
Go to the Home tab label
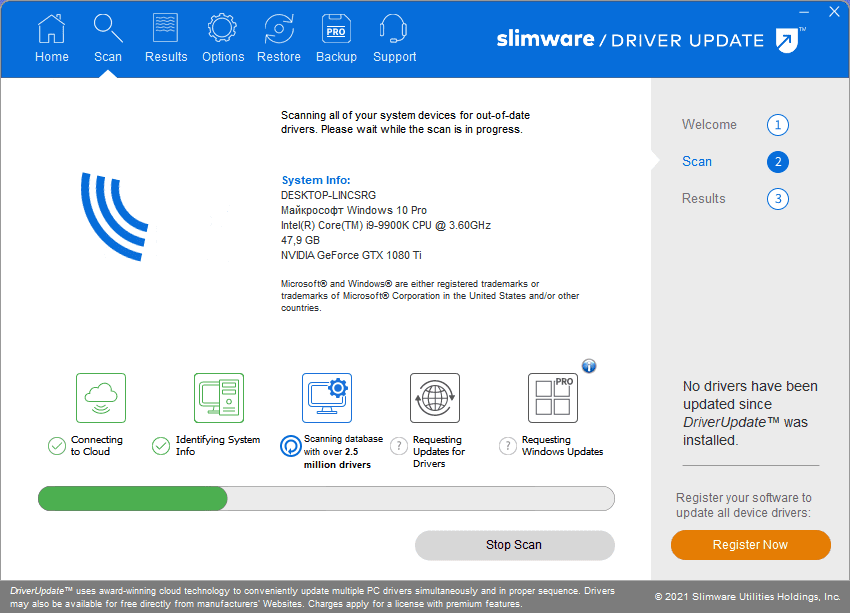pyautogui.click(x=51, y=57)
